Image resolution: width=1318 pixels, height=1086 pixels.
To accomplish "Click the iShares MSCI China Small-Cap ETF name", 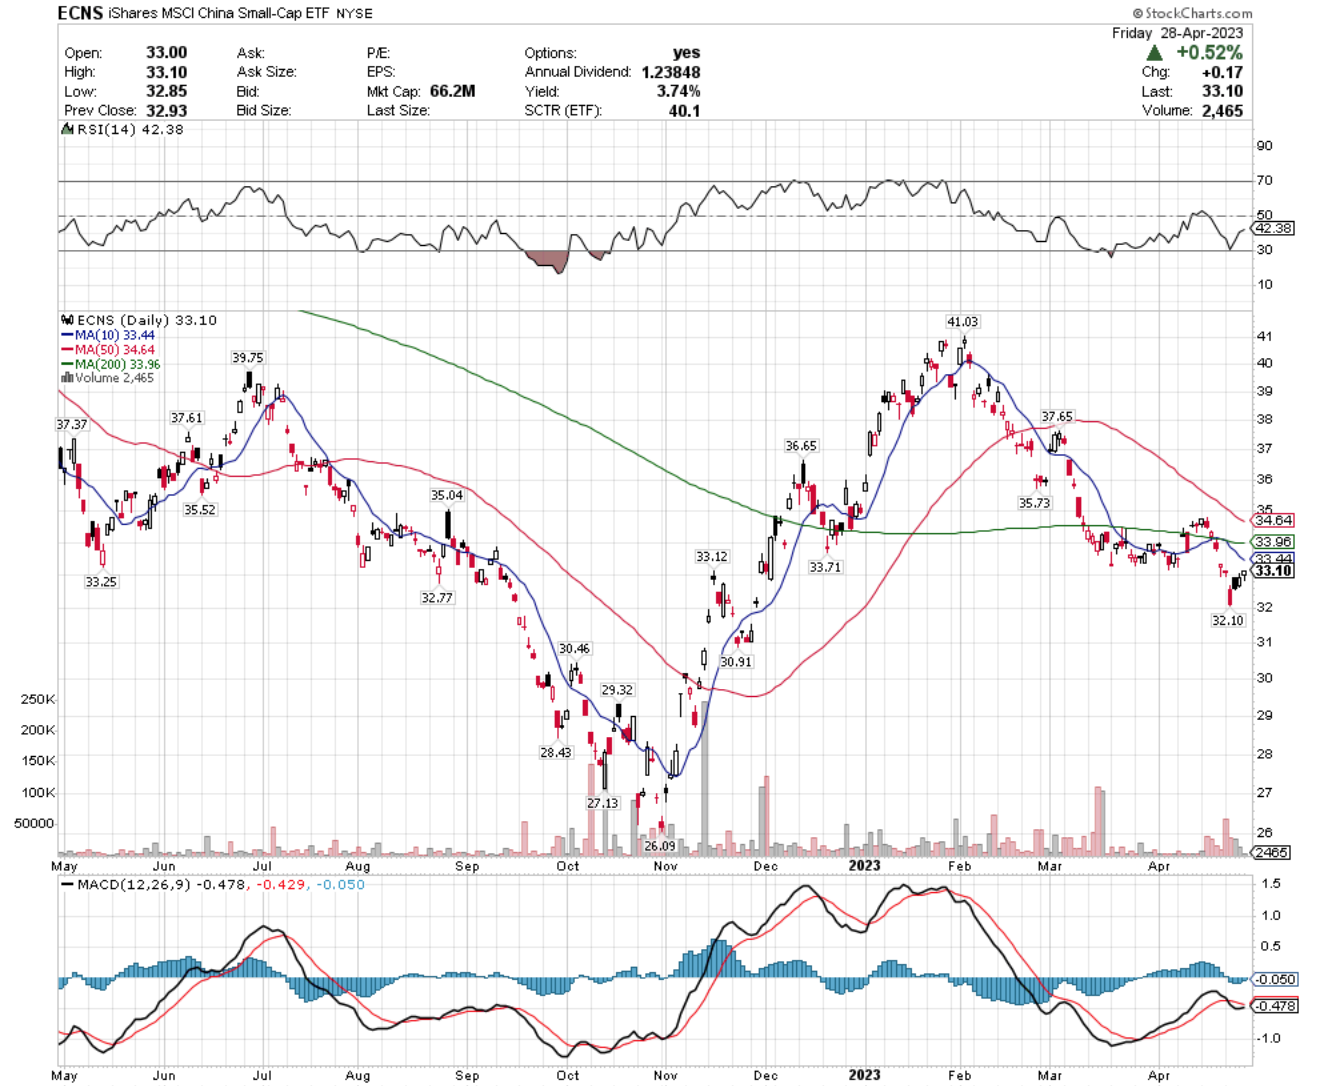I will (x=219, y=13).
